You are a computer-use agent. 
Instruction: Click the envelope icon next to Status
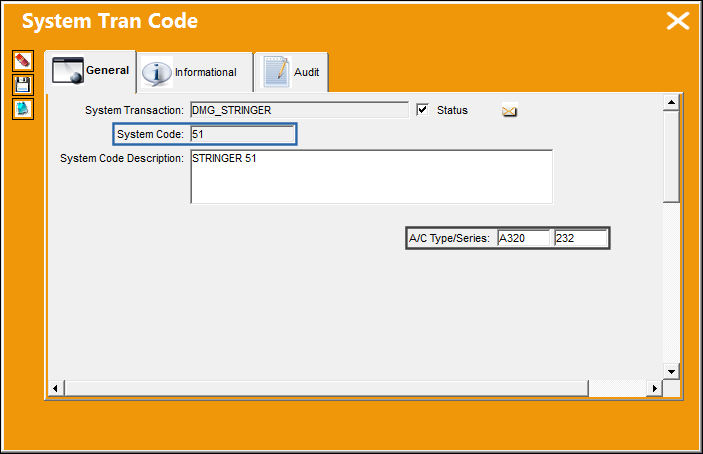coord(509,111)
